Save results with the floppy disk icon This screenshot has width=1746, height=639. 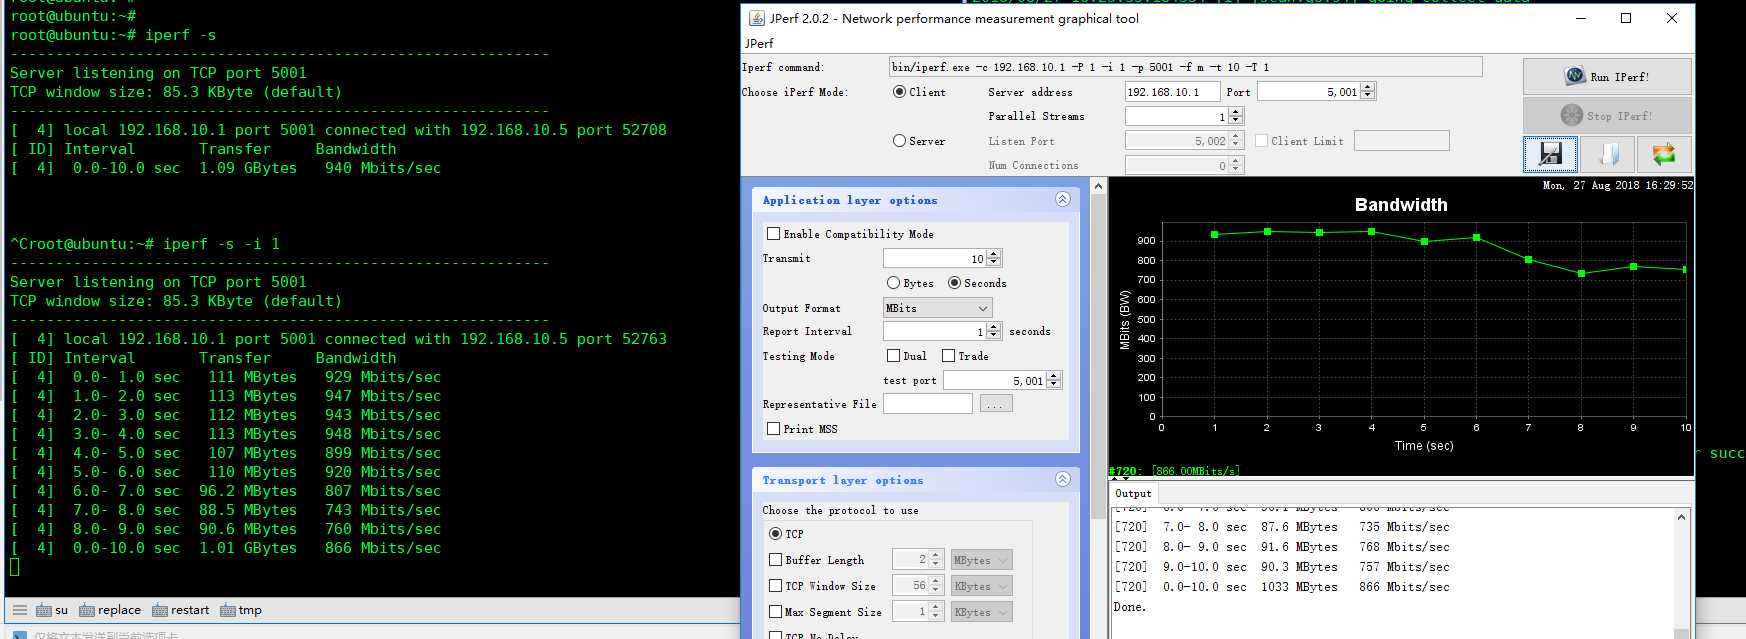(1551, 154)
